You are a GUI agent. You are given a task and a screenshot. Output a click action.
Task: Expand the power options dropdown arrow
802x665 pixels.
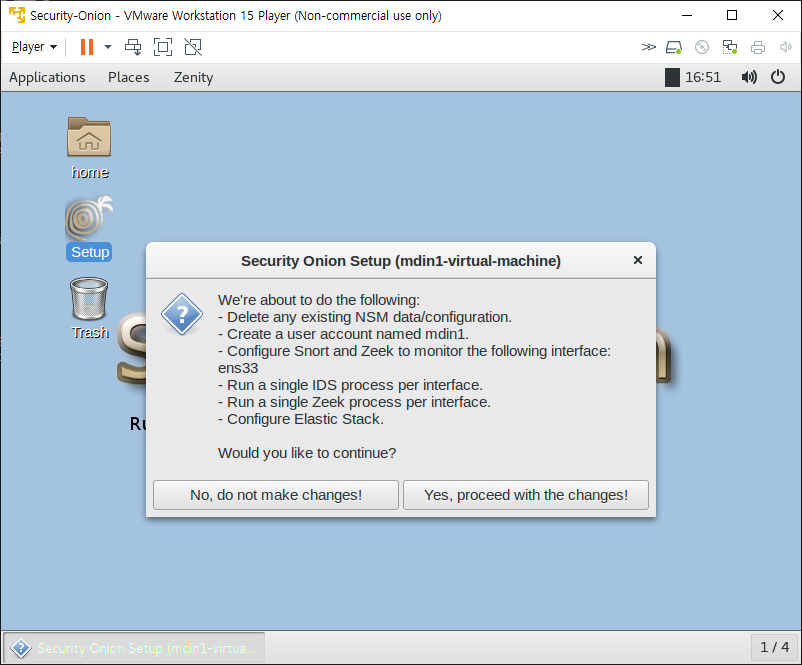108,47
